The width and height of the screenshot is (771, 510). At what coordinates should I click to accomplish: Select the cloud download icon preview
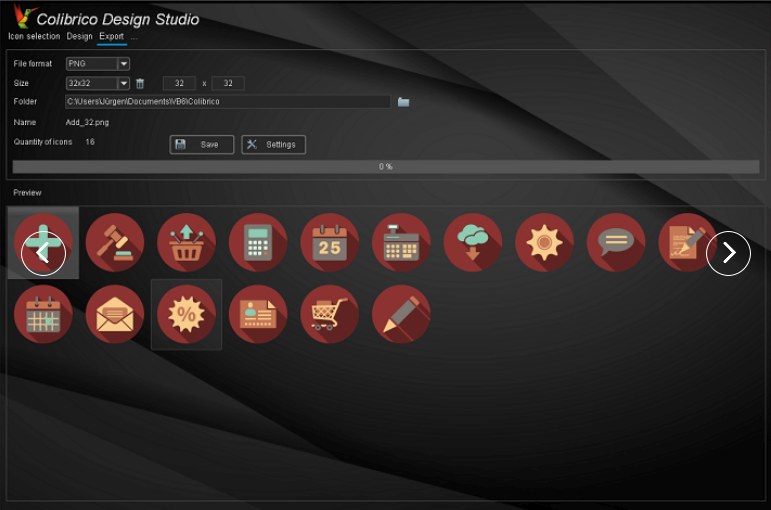[x=473, y=242]
